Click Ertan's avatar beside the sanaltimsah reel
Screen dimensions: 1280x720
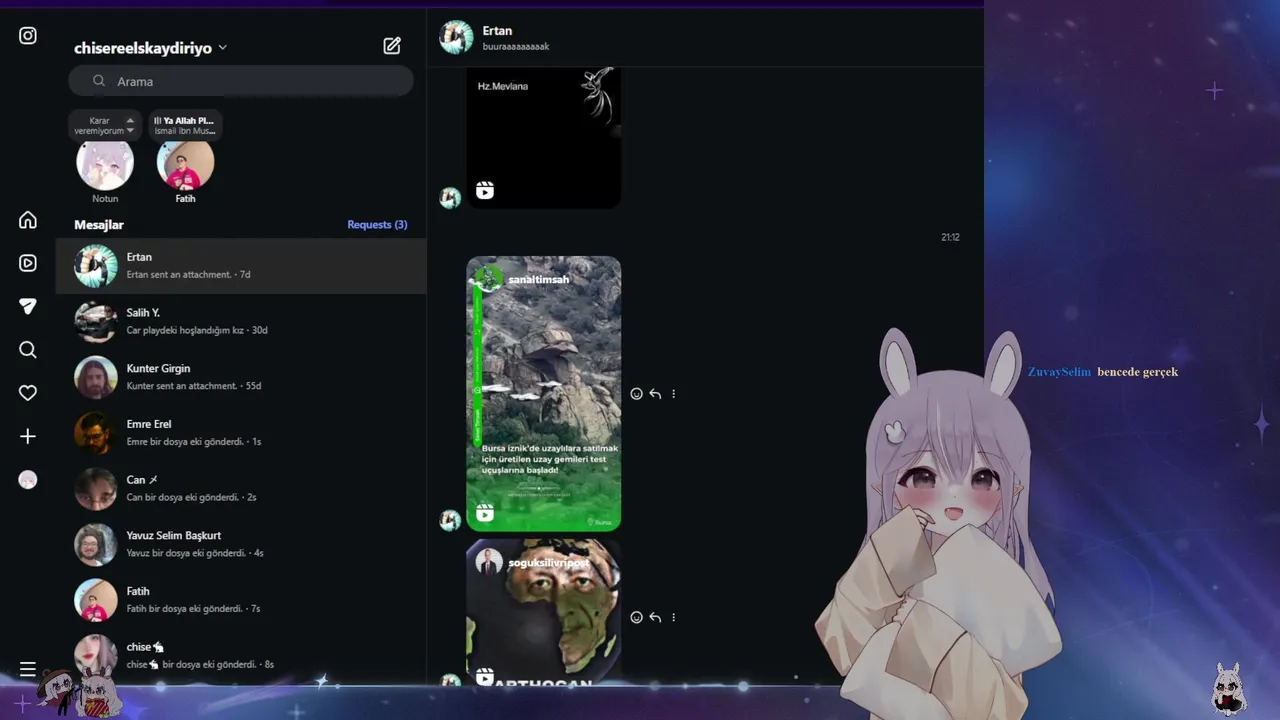[x=451, y=520]
